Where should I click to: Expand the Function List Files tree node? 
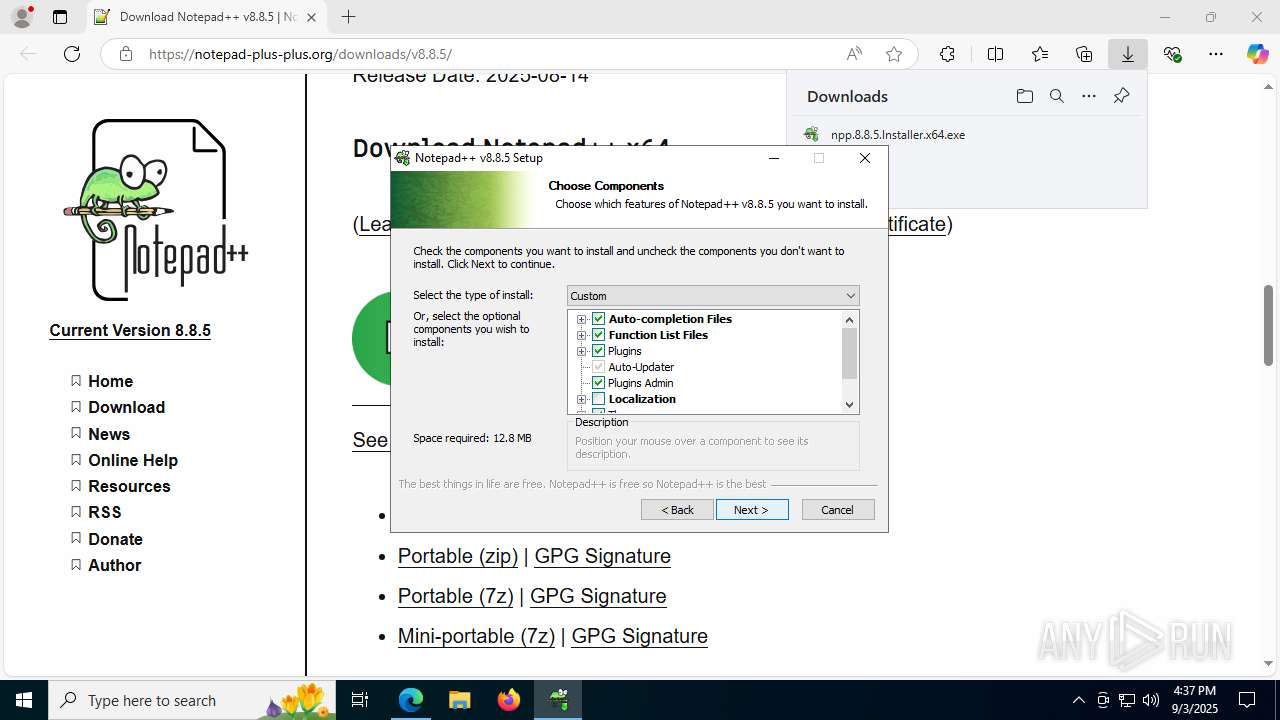coord(581,335)
